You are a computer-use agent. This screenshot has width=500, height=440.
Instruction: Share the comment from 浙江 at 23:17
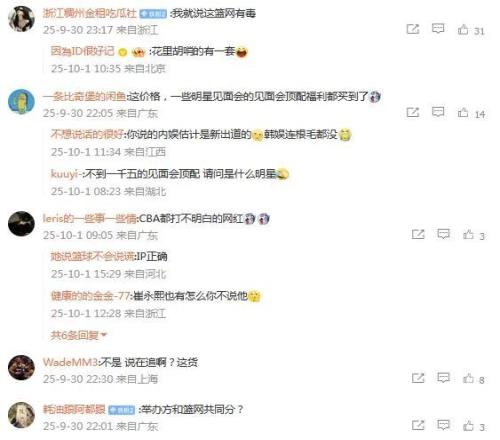(x=413, y=29)
